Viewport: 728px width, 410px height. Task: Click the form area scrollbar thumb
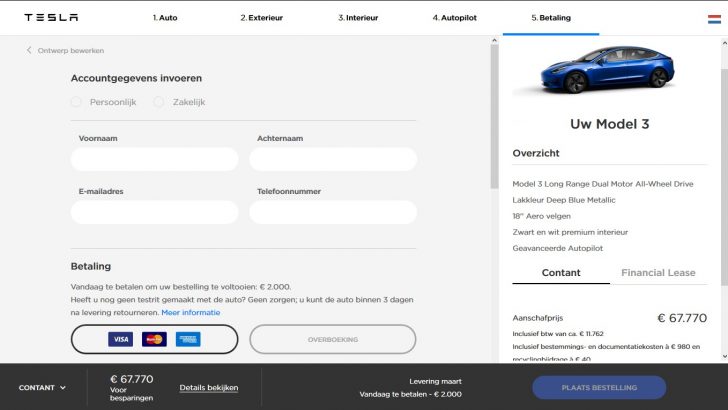pyautogui.click(x=494, y=116)
